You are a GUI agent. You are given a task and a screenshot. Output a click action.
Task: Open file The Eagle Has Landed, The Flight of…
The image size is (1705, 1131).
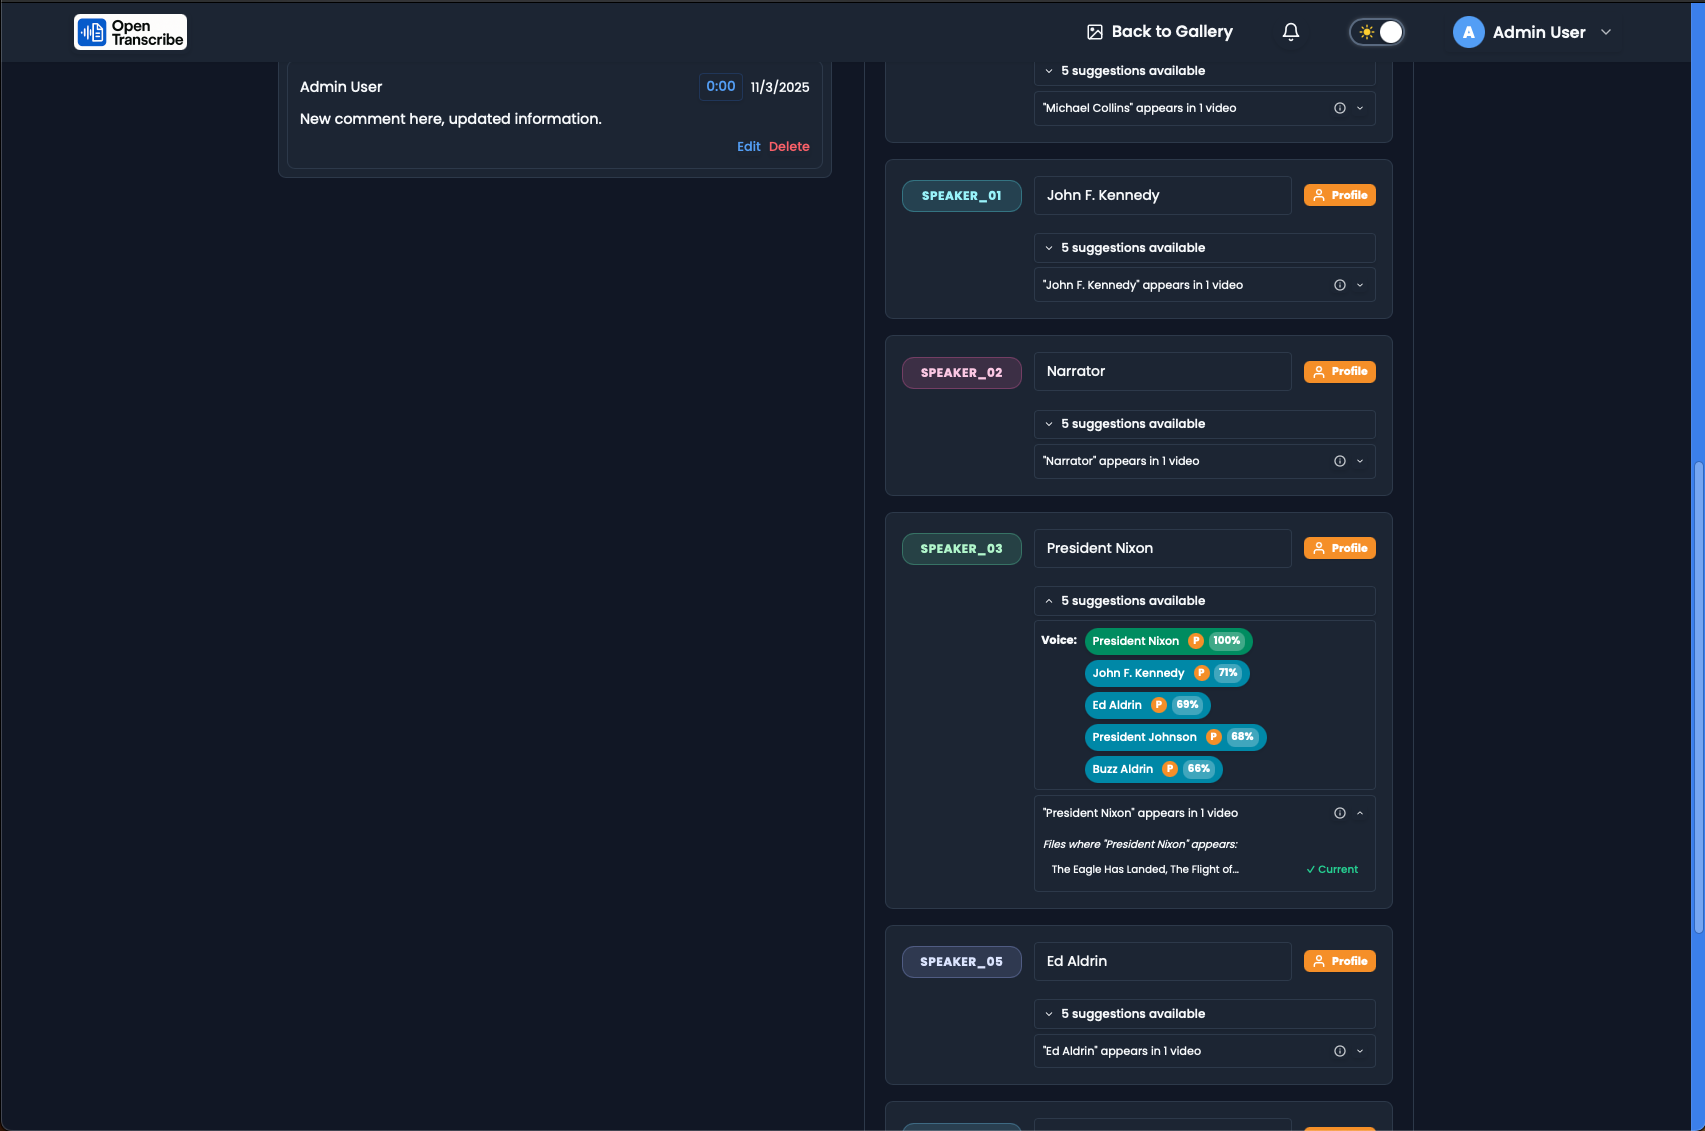point(1145,870)
